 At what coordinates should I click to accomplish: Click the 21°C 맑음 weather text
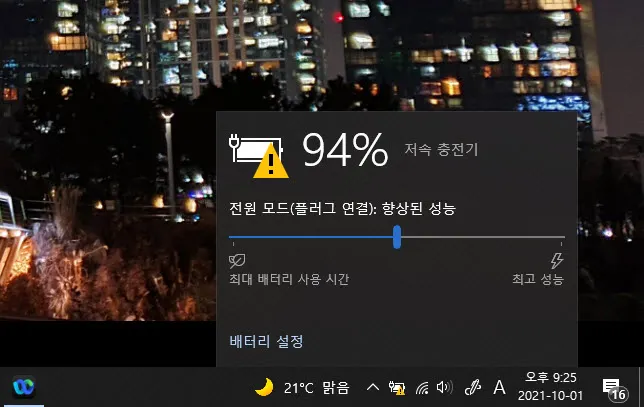(x=316, y=388)
